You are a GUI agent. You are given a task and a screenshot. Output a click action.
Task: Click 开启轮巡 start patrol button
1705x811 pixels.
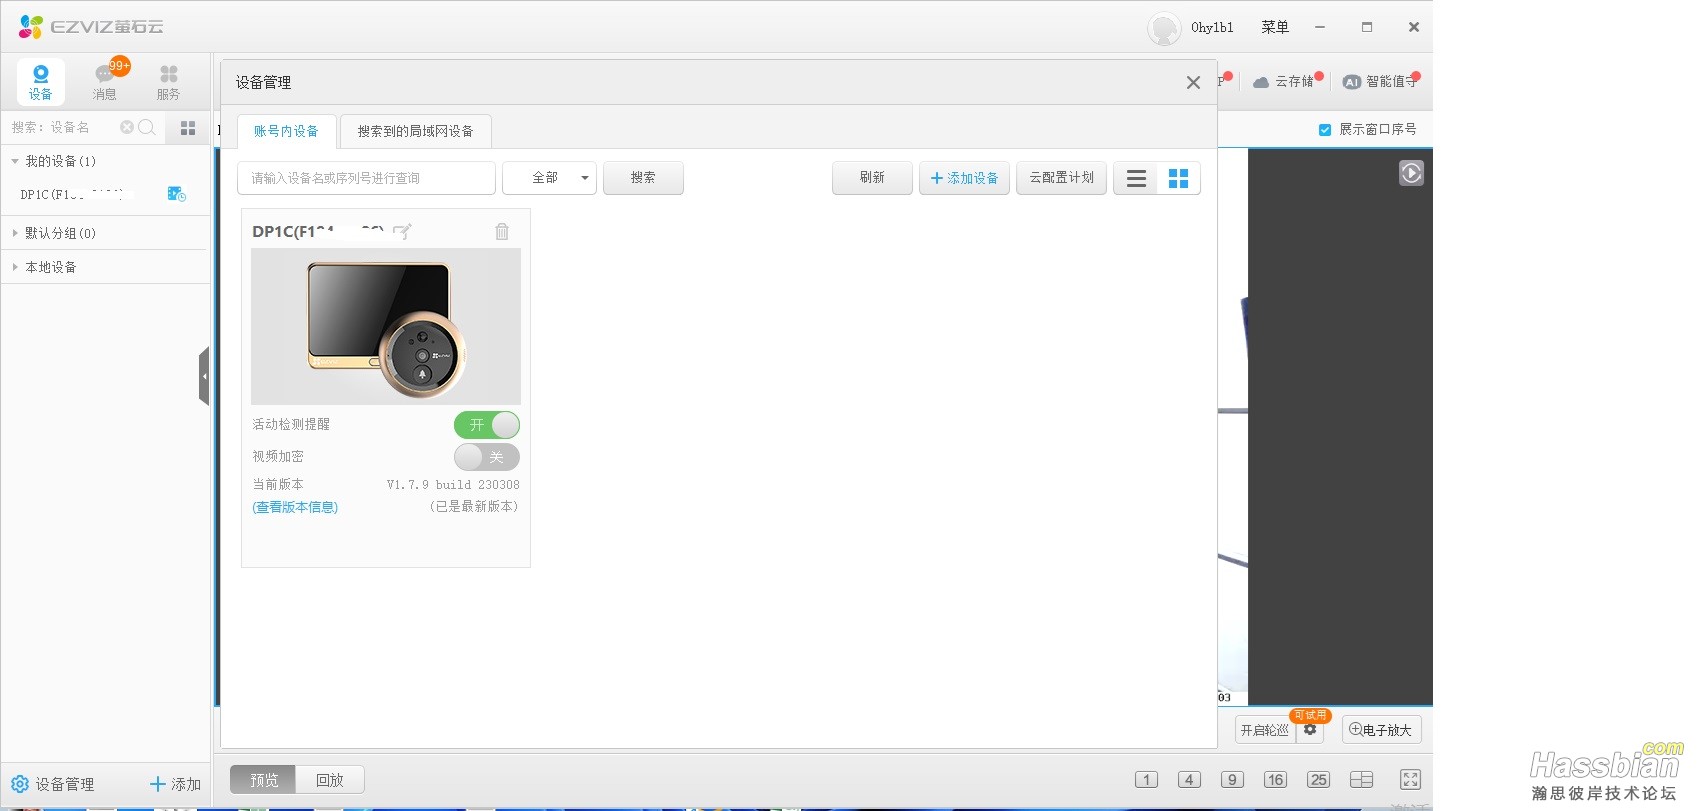[x=1265, y=730]
